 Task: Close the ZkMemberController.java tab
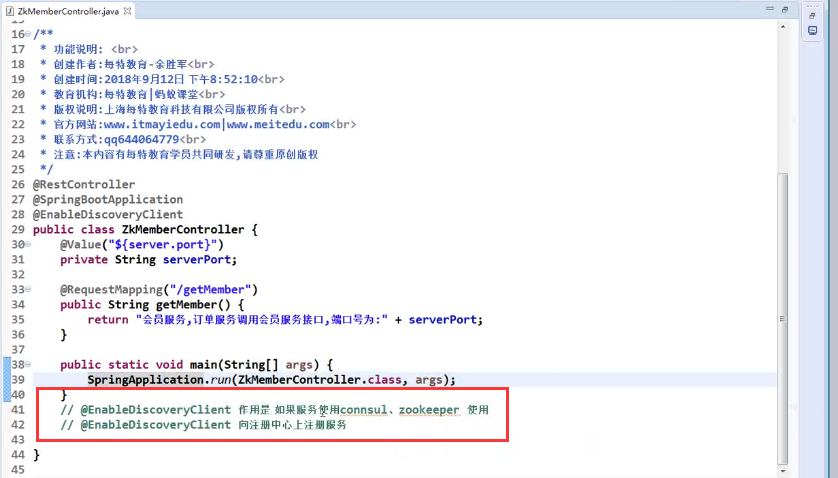coord(127,11)
